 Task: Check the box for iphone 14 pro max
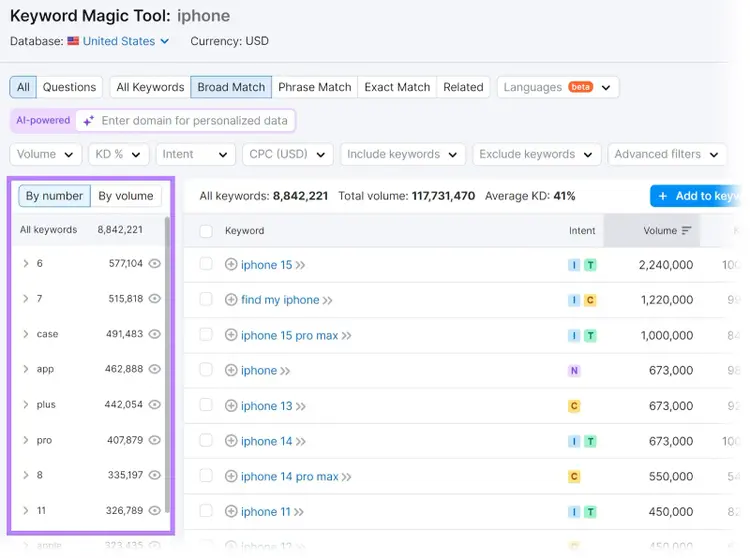206,475
